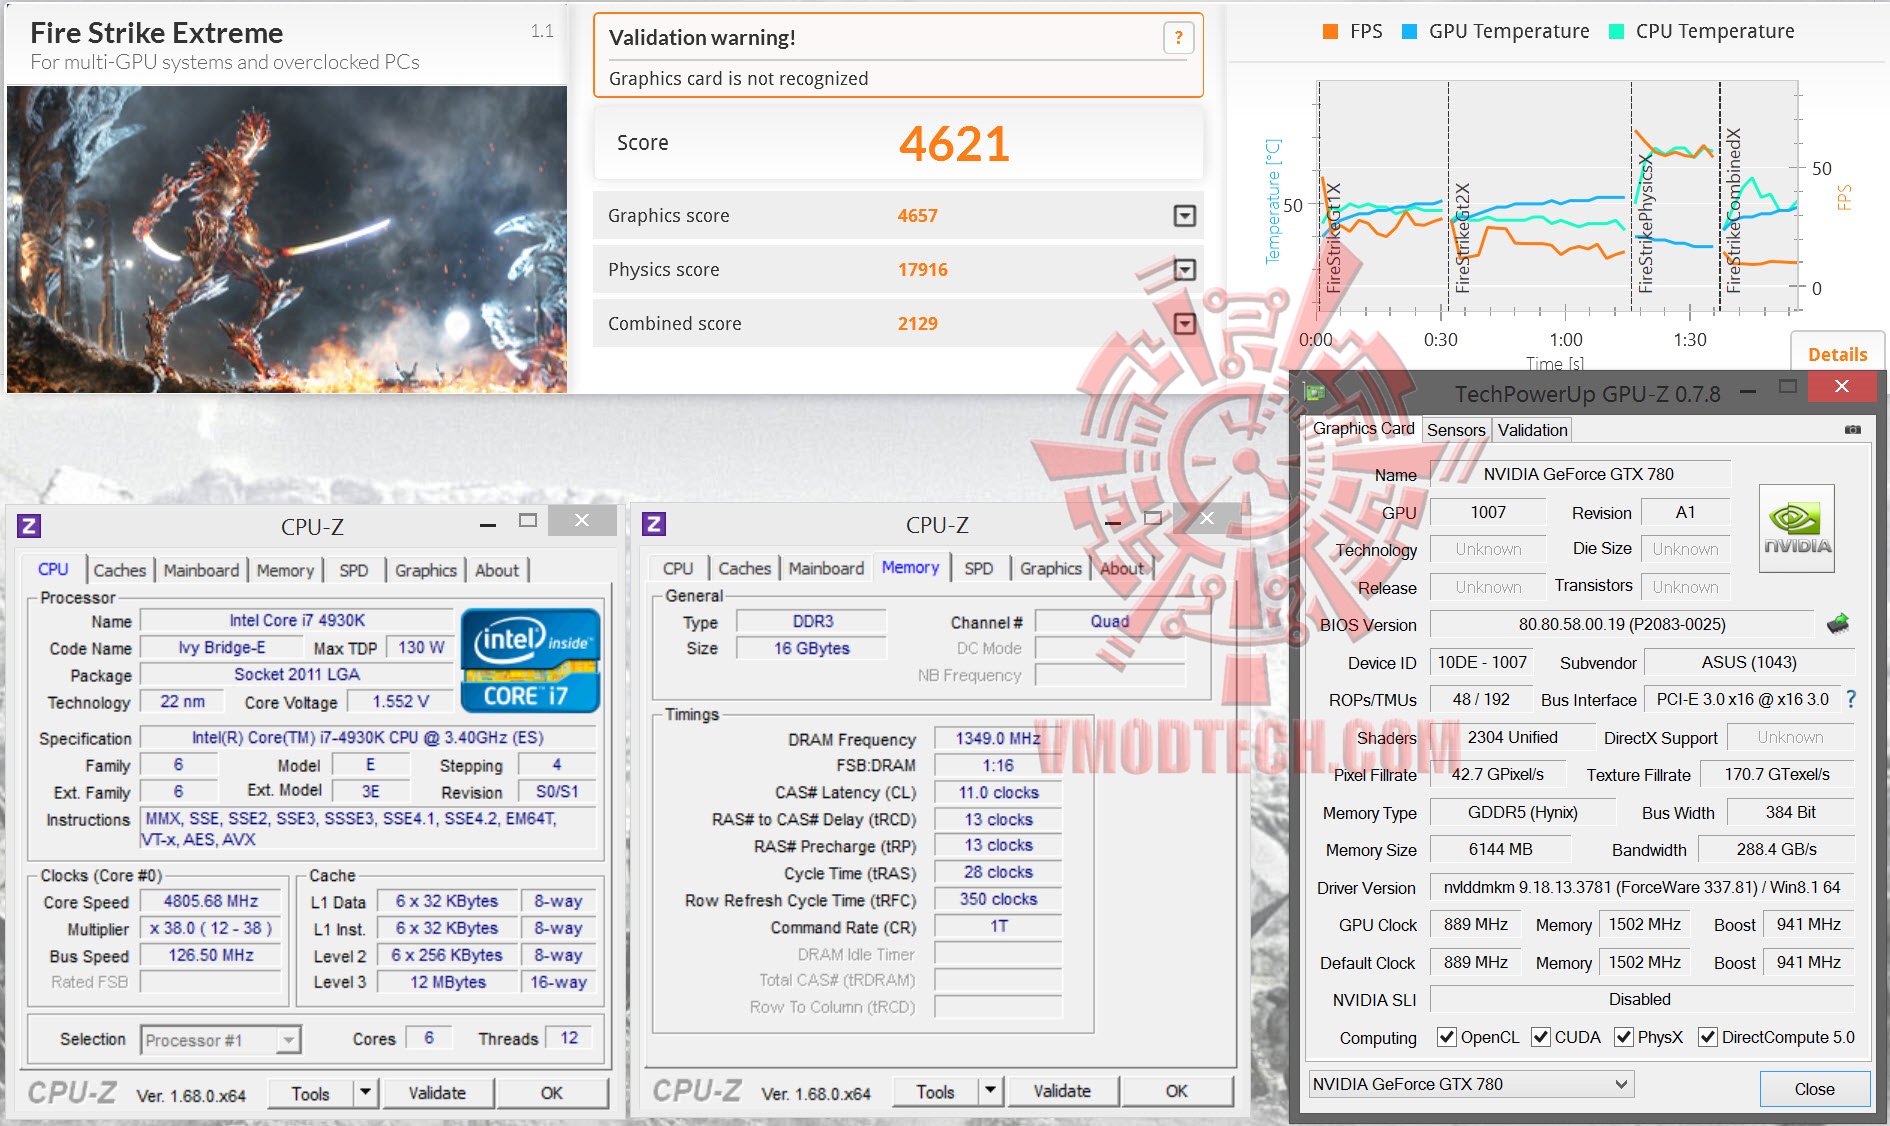
Task: Open the Mainboard tab in left CPU-Z
Action: click(201, 570)
